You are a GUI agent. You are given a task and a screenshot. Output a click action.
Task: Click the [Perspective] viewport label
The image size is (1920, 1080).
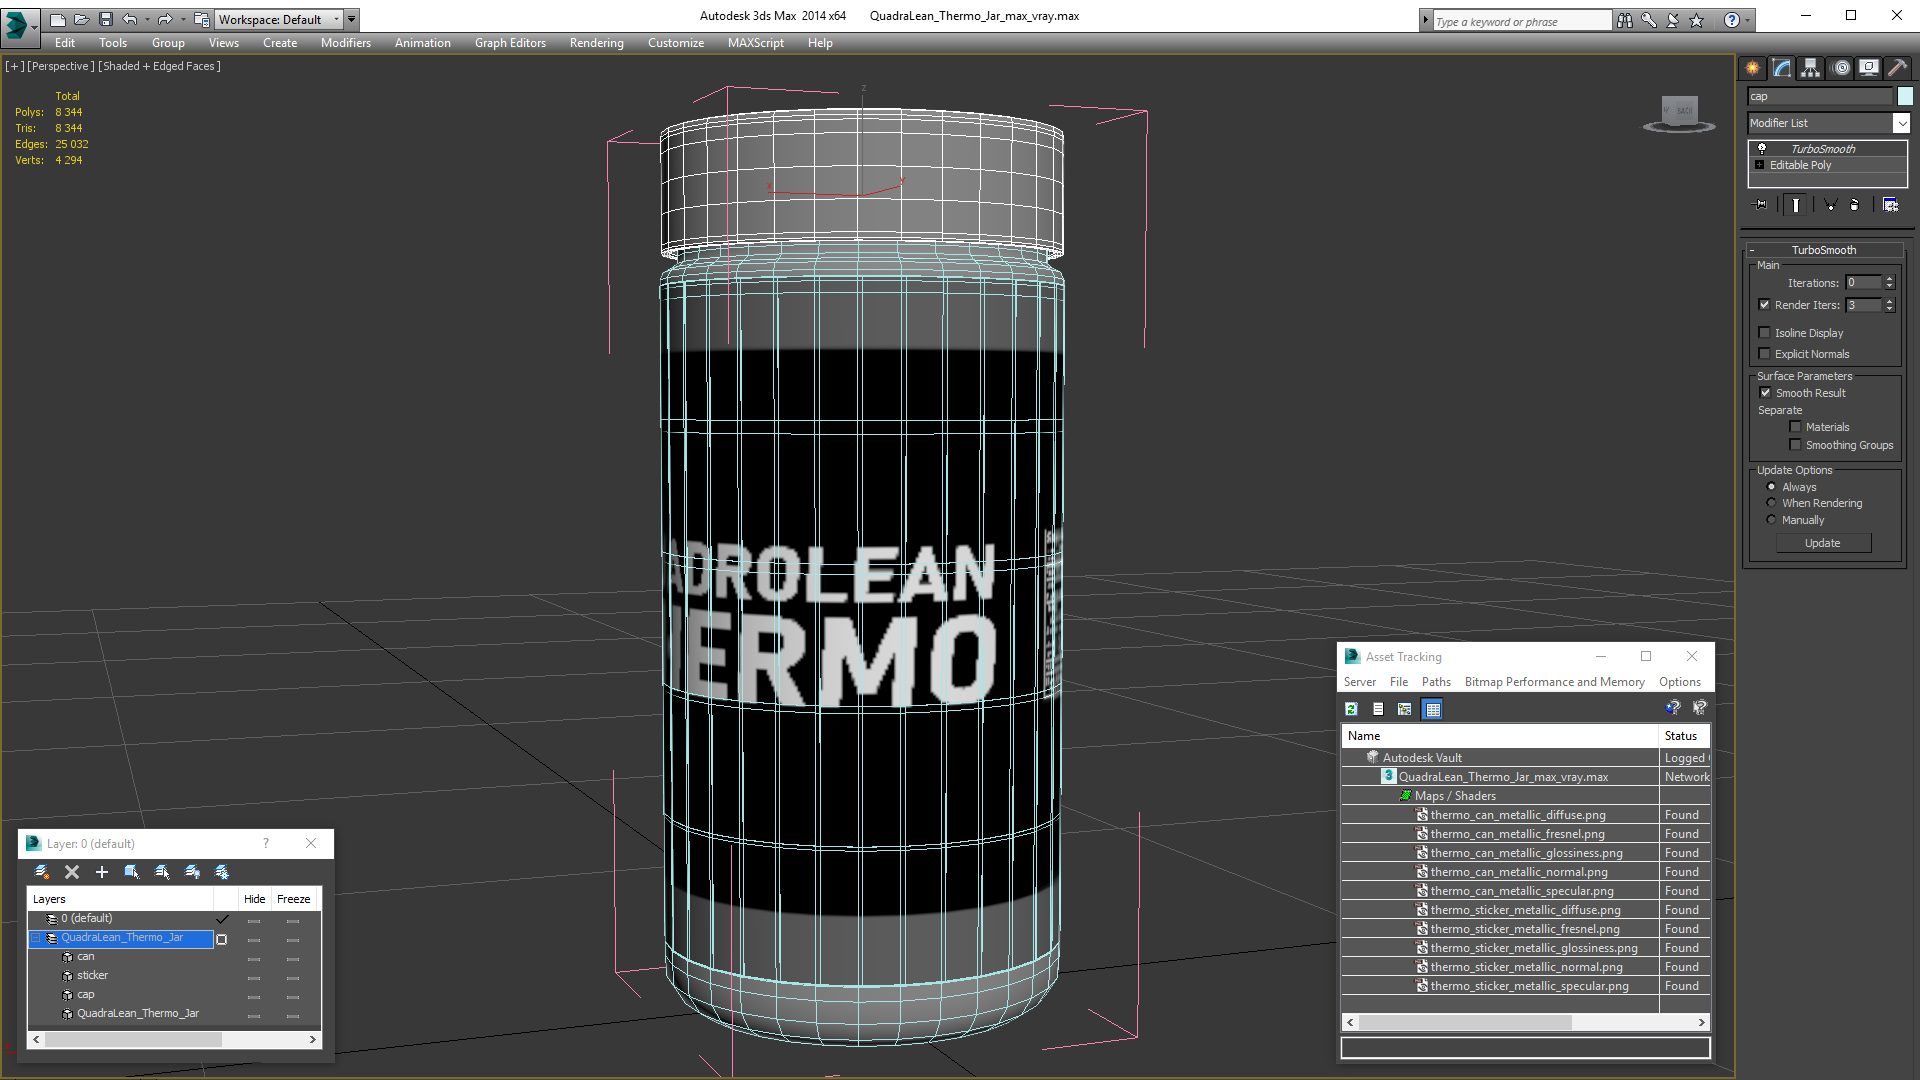pos(61,66)
